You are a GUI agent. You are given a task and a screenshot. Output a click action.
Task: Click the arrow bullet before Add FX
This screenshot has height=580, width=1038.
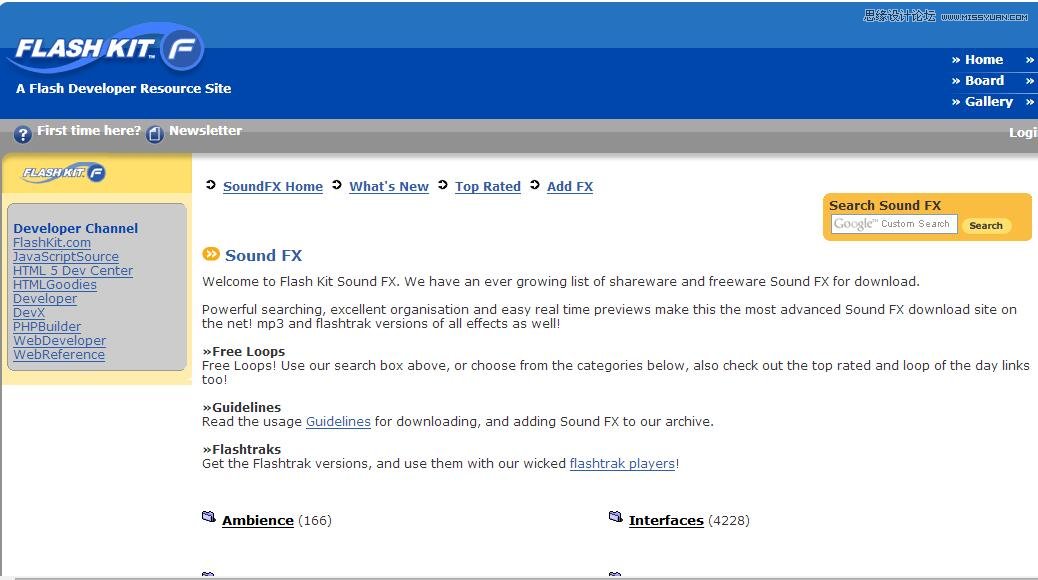coord(535,185)
